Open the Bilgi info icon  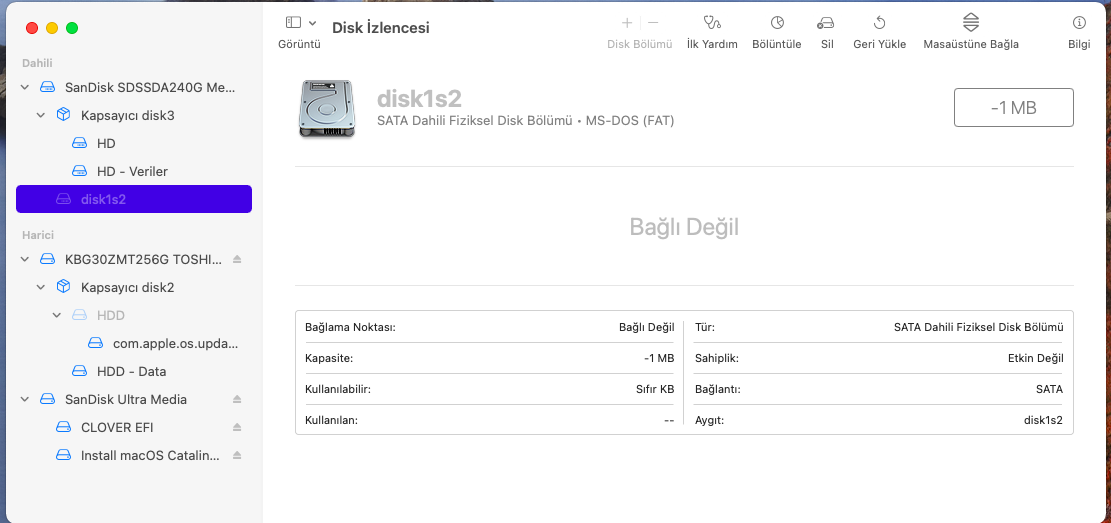click(x=1079, y=23)
